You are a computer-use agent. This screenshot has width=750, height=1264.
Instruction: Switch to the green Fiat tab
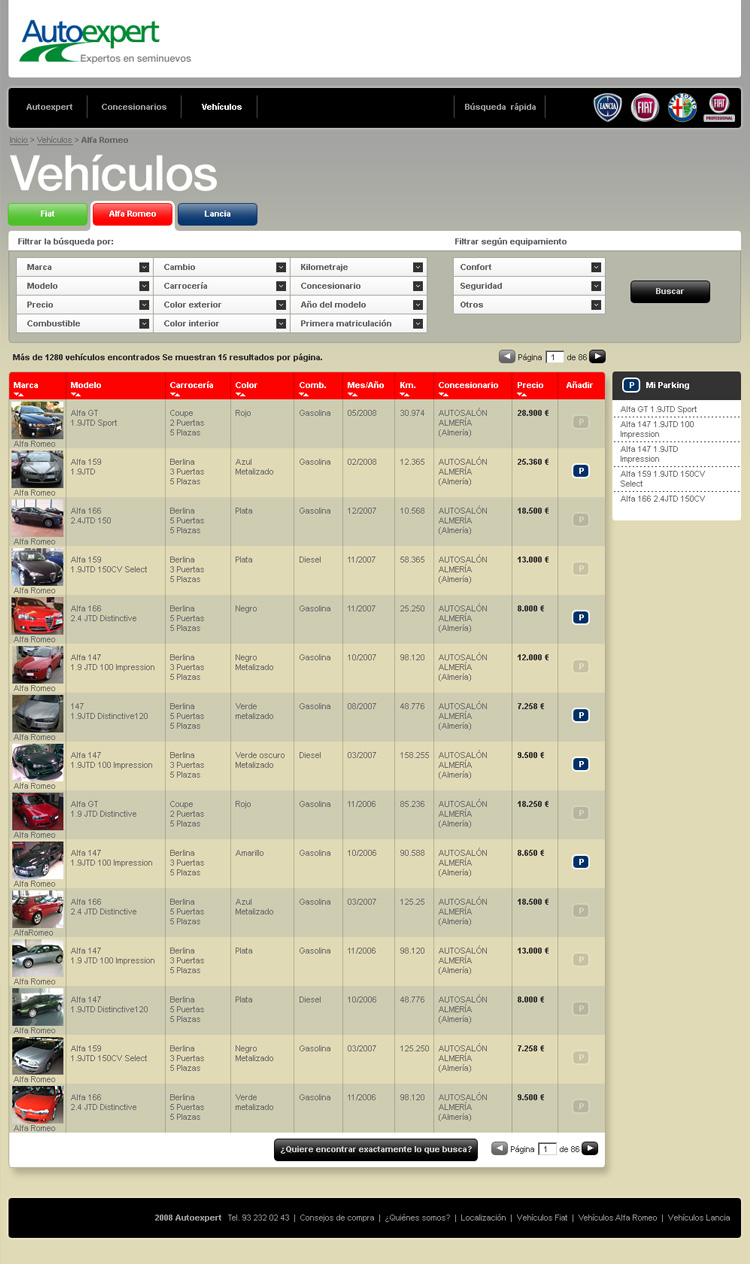pyautogui.click(x=48, y=214)
